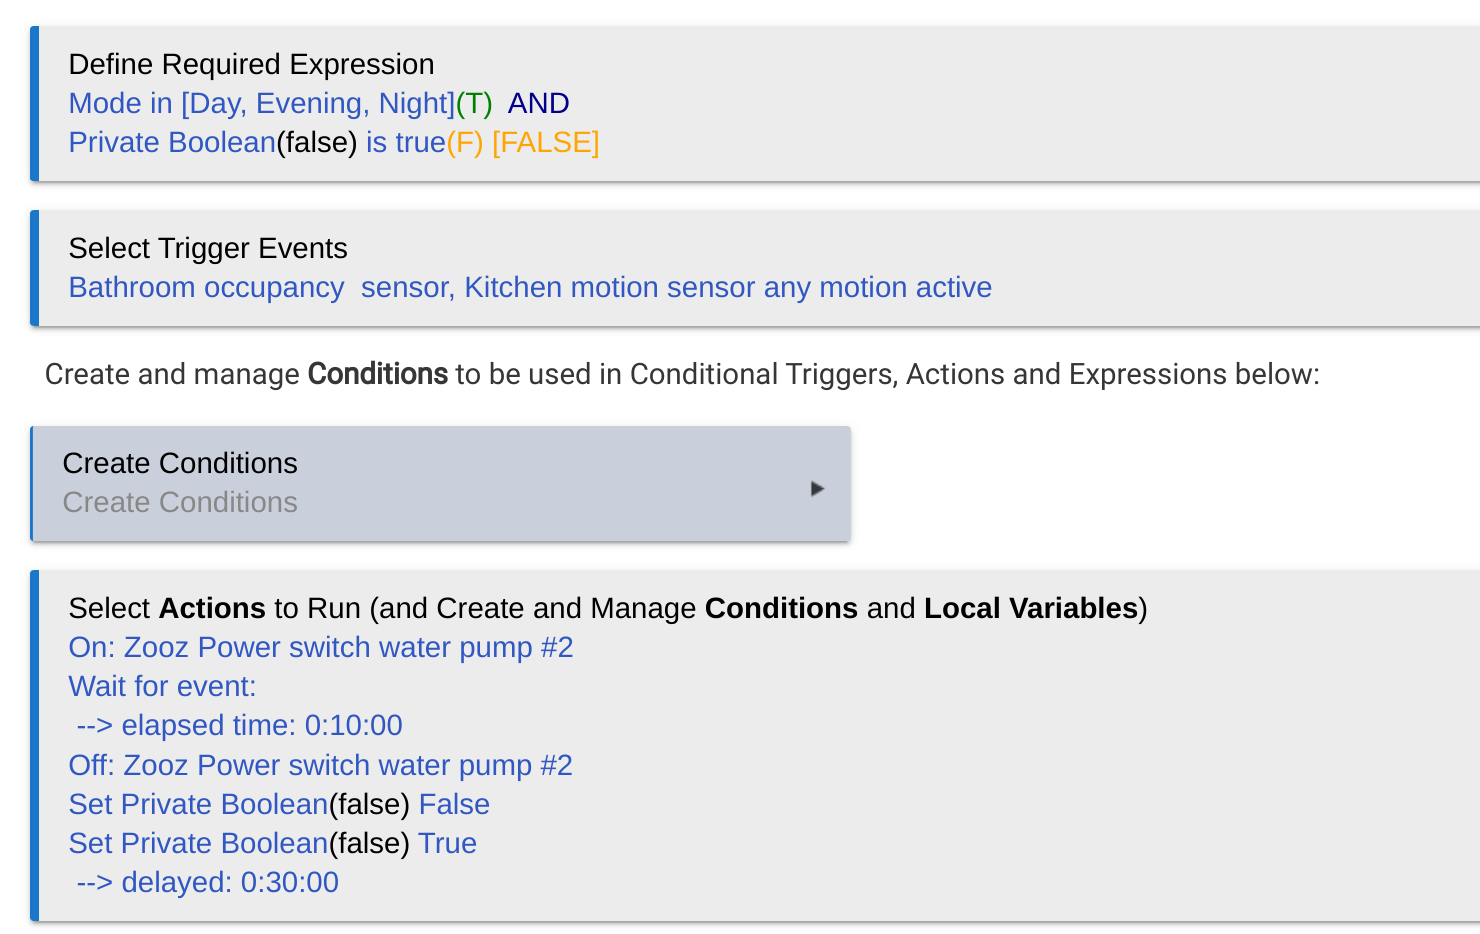The width and height of the screenshot is (1480, 934).
Task: Click the elapsed time 0:10:00 line
Action: pos(240,726)
